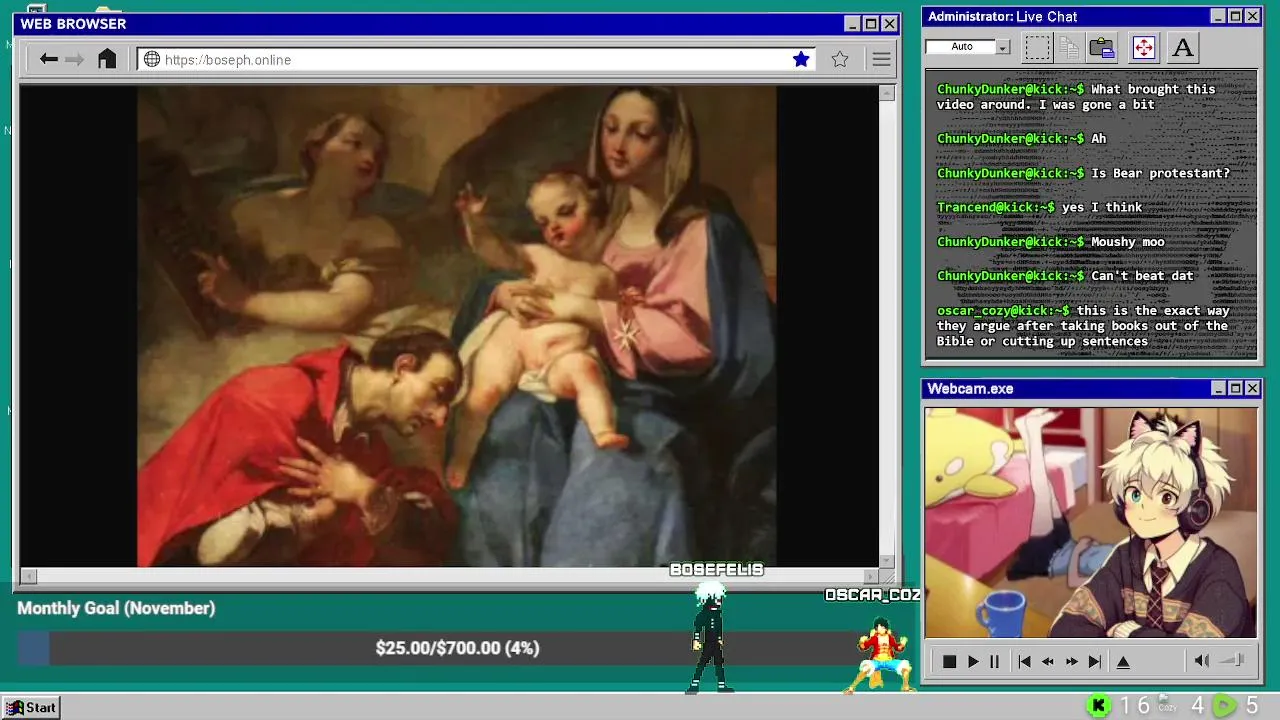Viewport: 1280px width, 720px height.
Task: Click 'Is Bear protestant?' chat message
Action: (x=1160, y=173)
